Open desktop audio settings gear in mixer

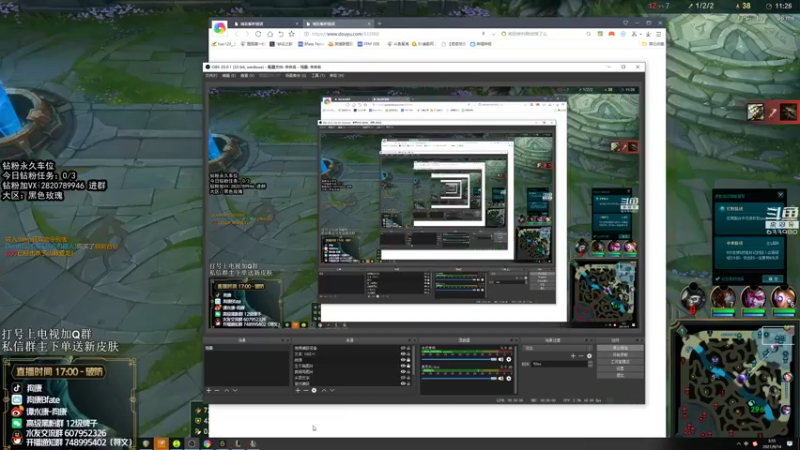click(509, 359)
